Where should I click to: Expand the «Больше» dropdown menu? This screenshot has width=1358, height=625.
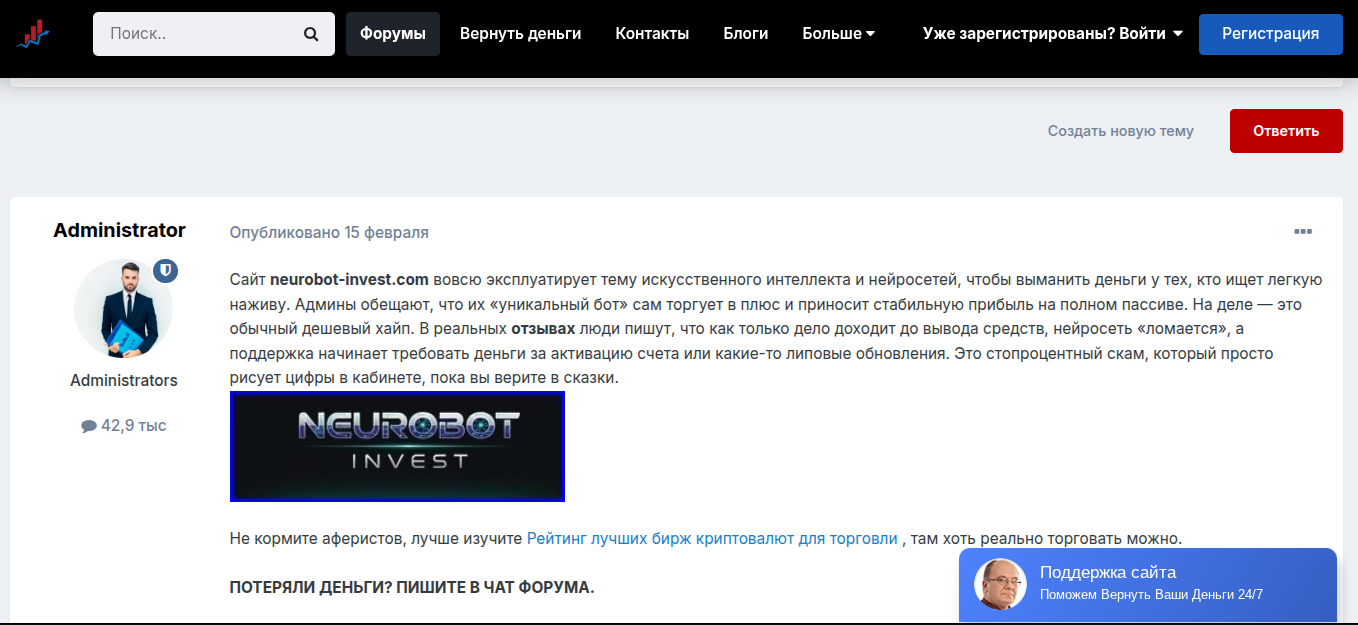[838, 32]
